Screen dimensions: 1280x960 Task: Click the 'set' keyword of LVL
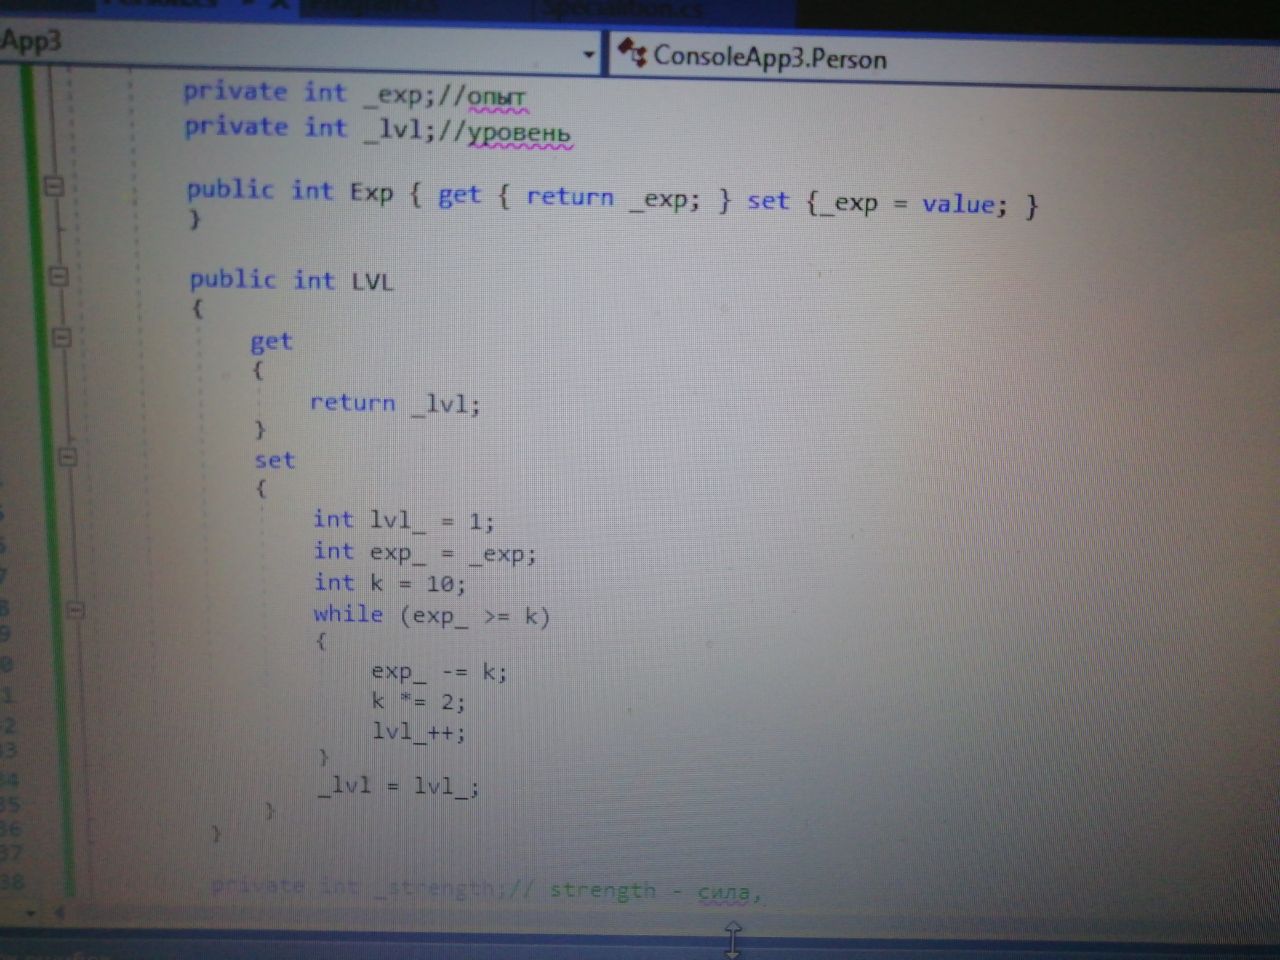coord(274,460)
